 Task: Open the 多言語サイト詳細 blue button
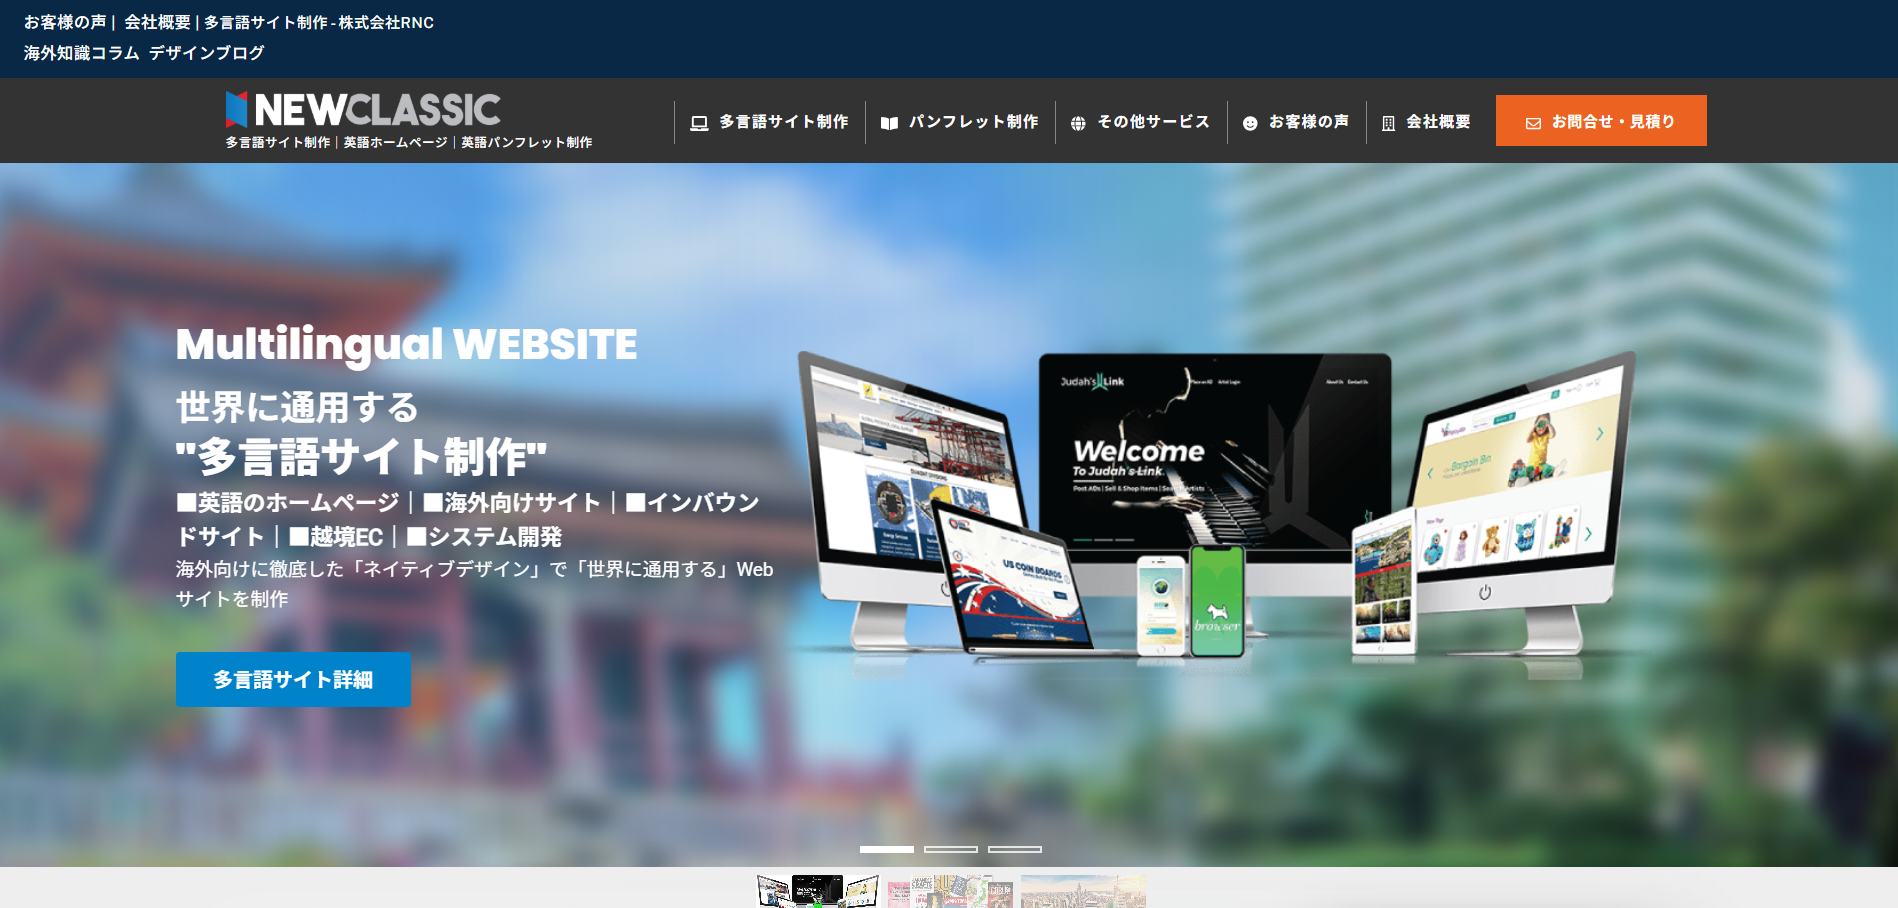pyautogui.click(x=293, y=680)
